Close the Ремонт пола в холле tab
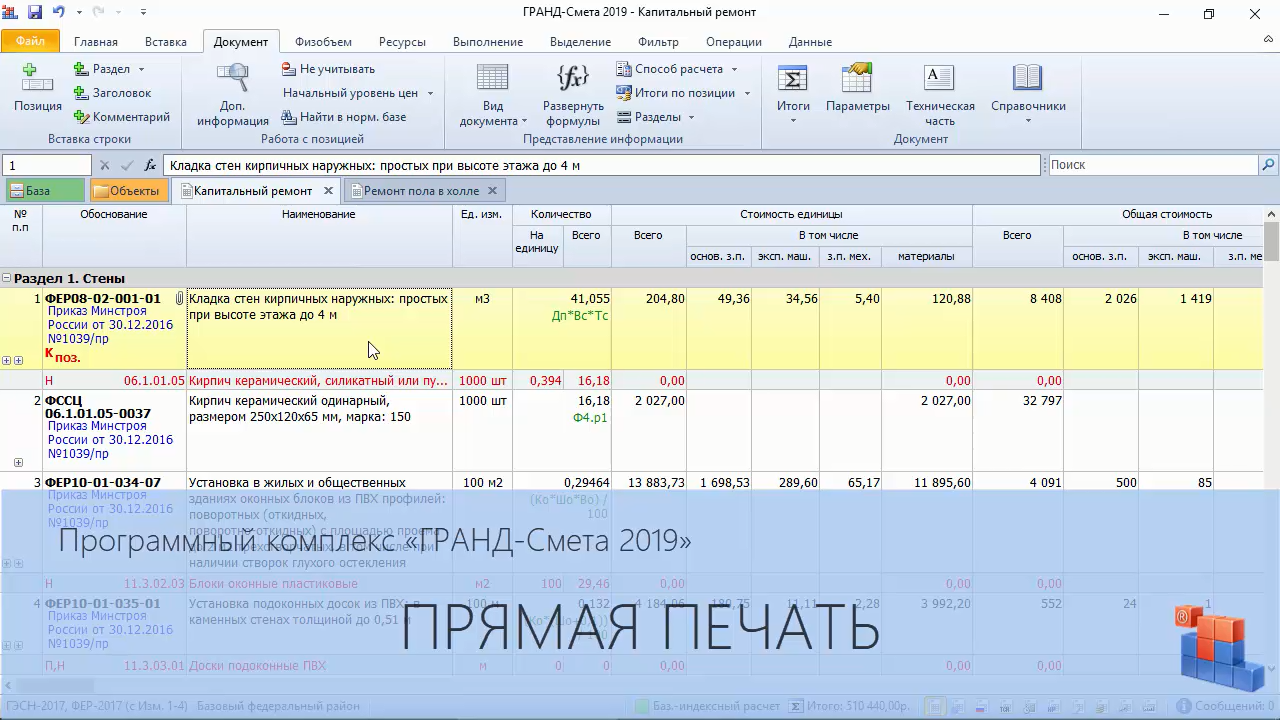 click(x=493, y=190)
